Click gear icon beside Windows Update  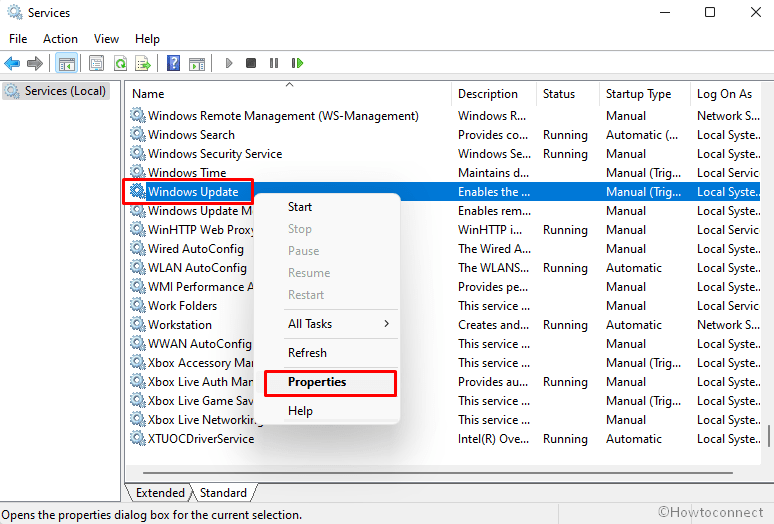click(138, 191)
